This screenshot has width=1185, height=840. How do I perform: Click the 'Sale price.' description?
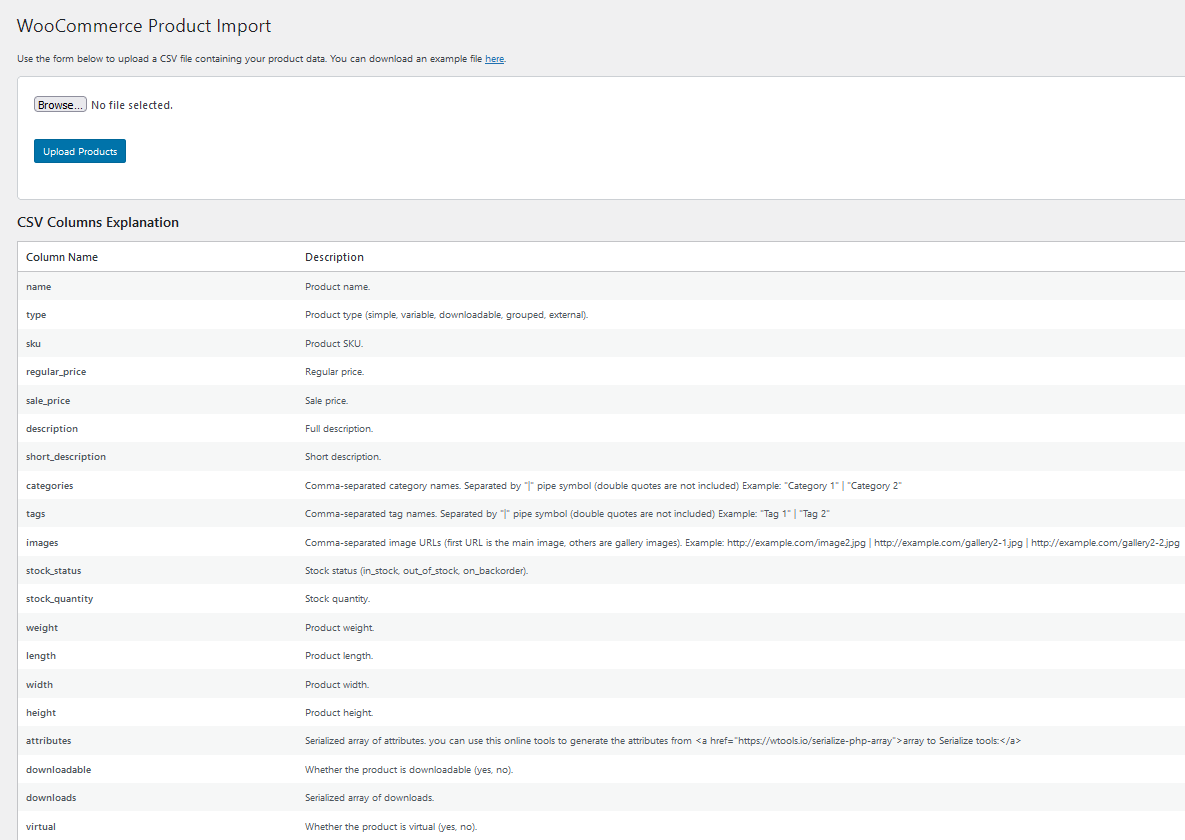click(x=326, y=401)
